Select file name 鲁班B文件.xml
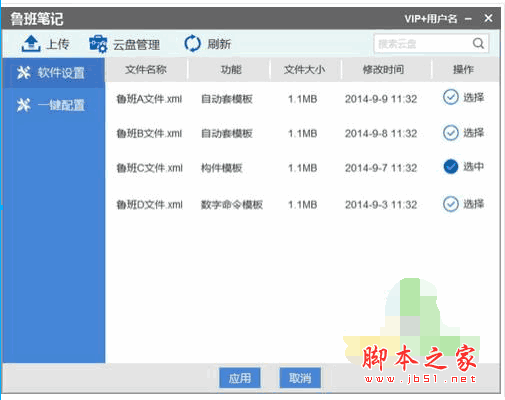The width and height of the screenshot is (505, 400). (x=149, y=133)
